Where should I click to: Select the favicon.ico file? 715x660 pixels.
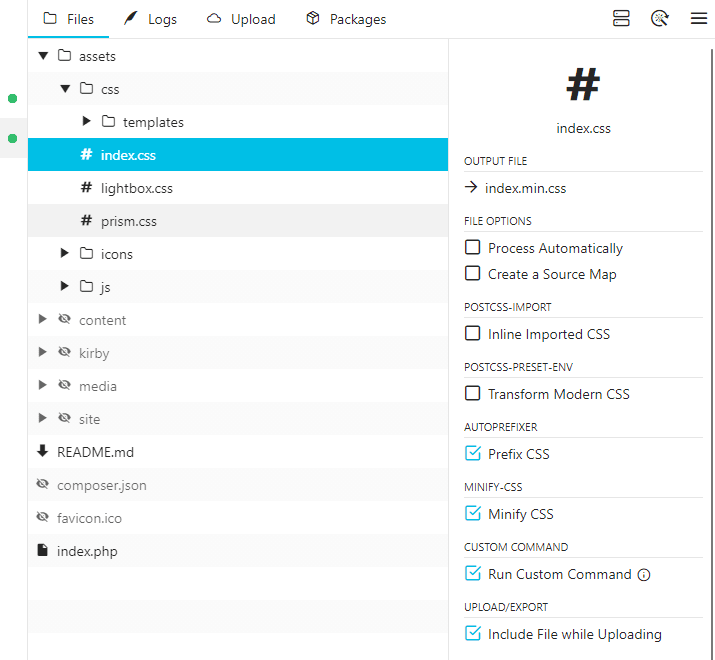point(238,517)
